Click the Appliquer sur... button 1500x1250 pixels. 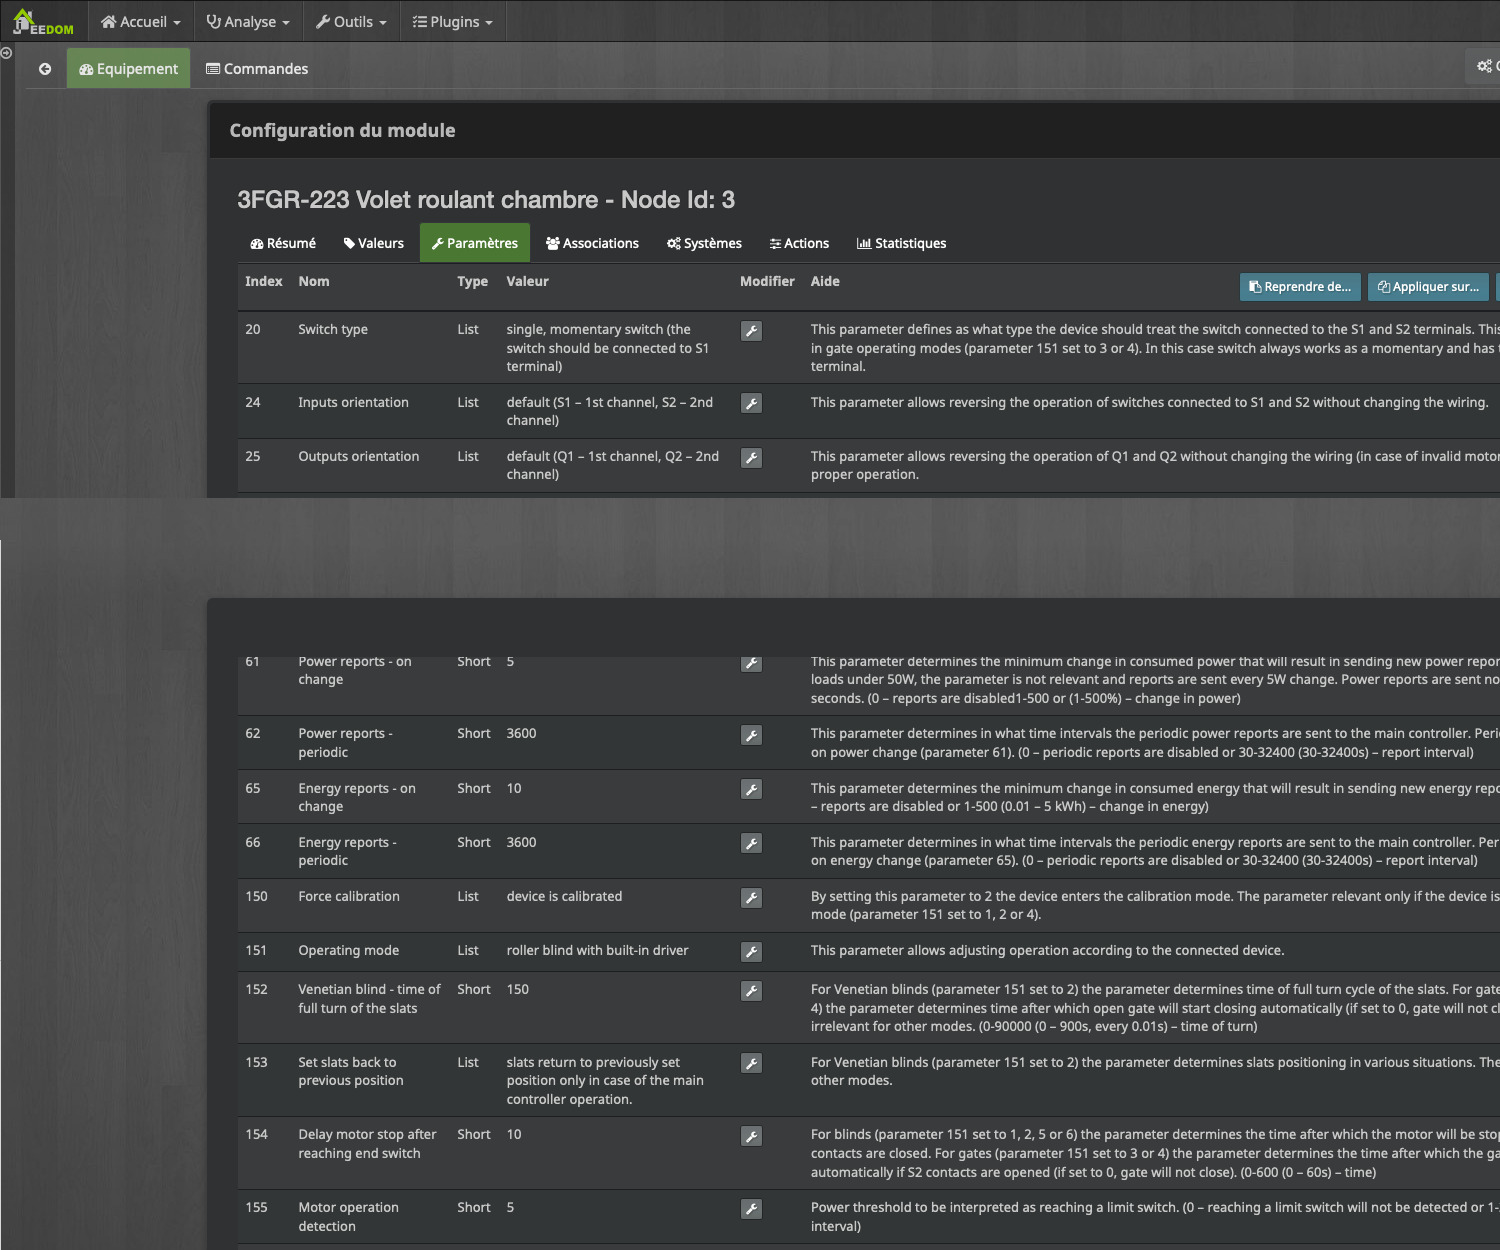tap(1428, 287)
